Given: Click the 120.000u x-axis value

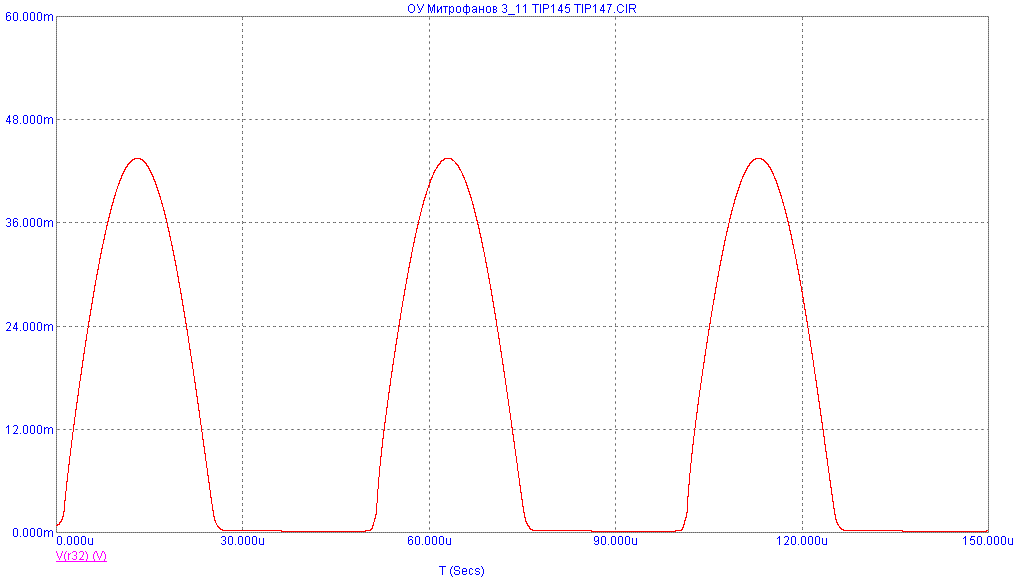Looking at the screenshot, I should [x=801, y=541].
